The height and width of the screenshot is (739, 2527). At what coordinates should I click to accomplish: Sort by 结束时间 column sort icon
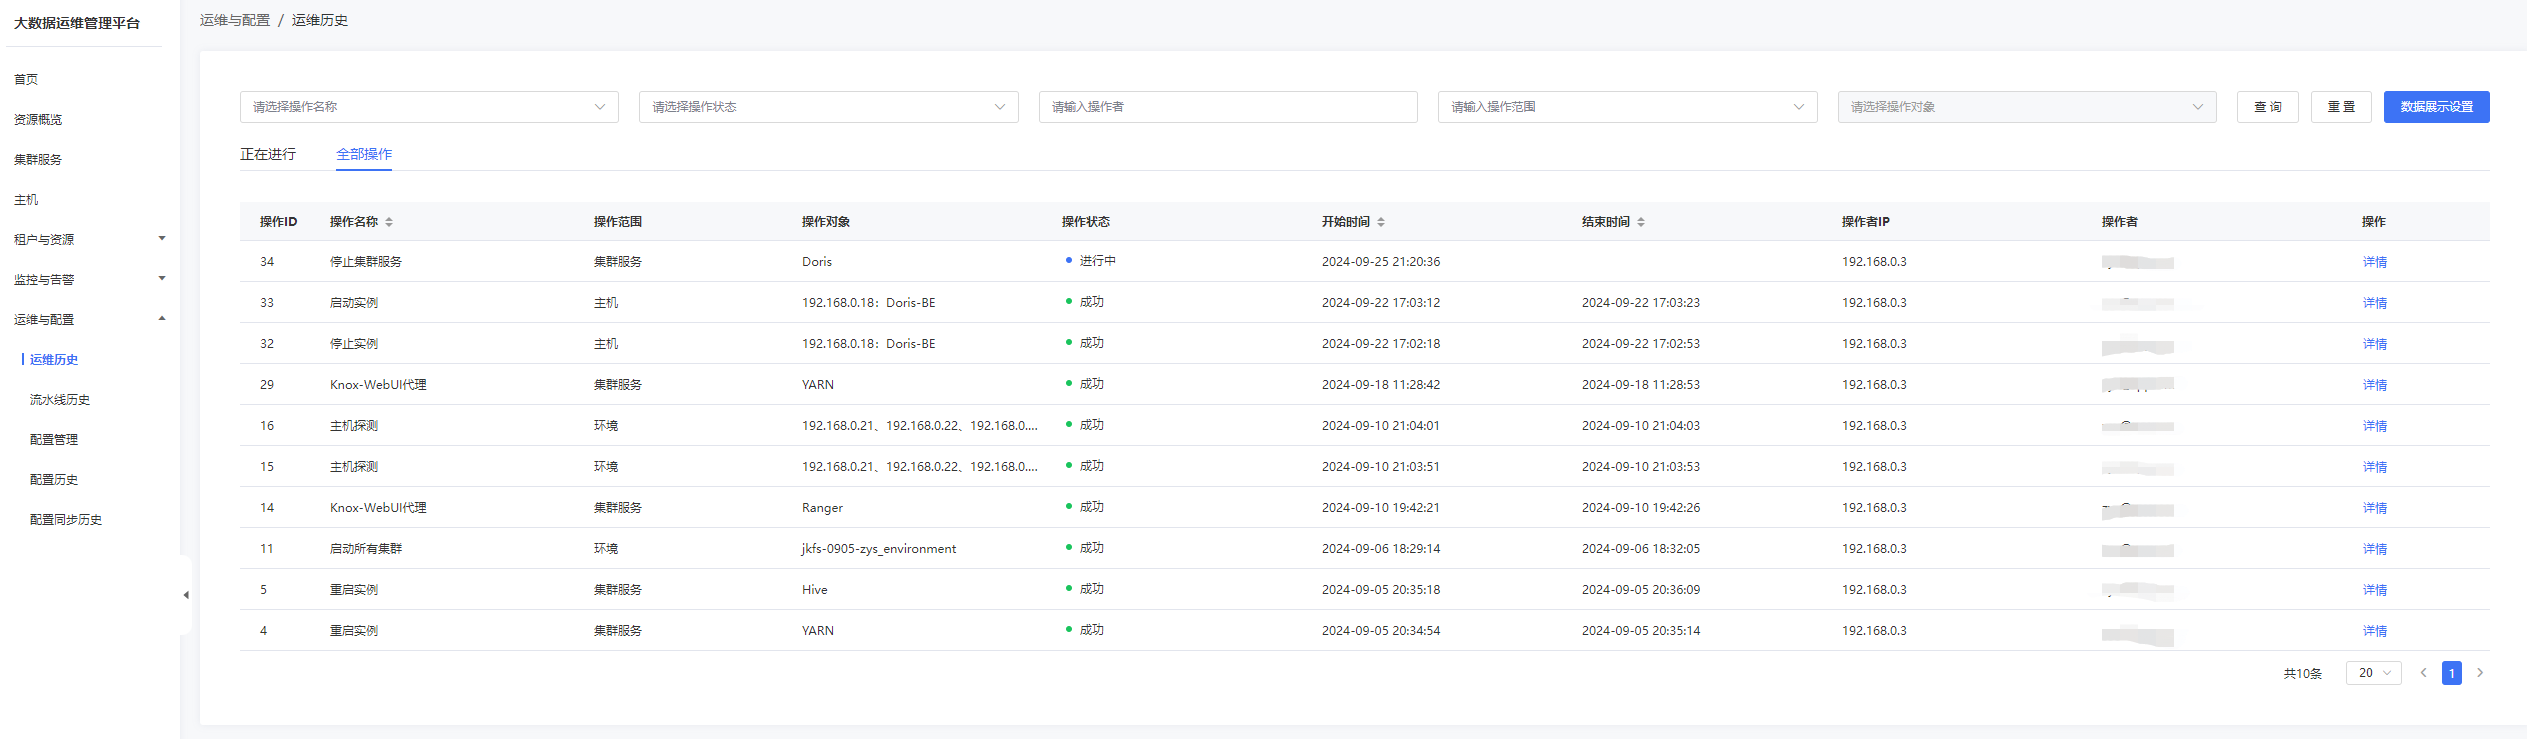[x=1641, y=222]
